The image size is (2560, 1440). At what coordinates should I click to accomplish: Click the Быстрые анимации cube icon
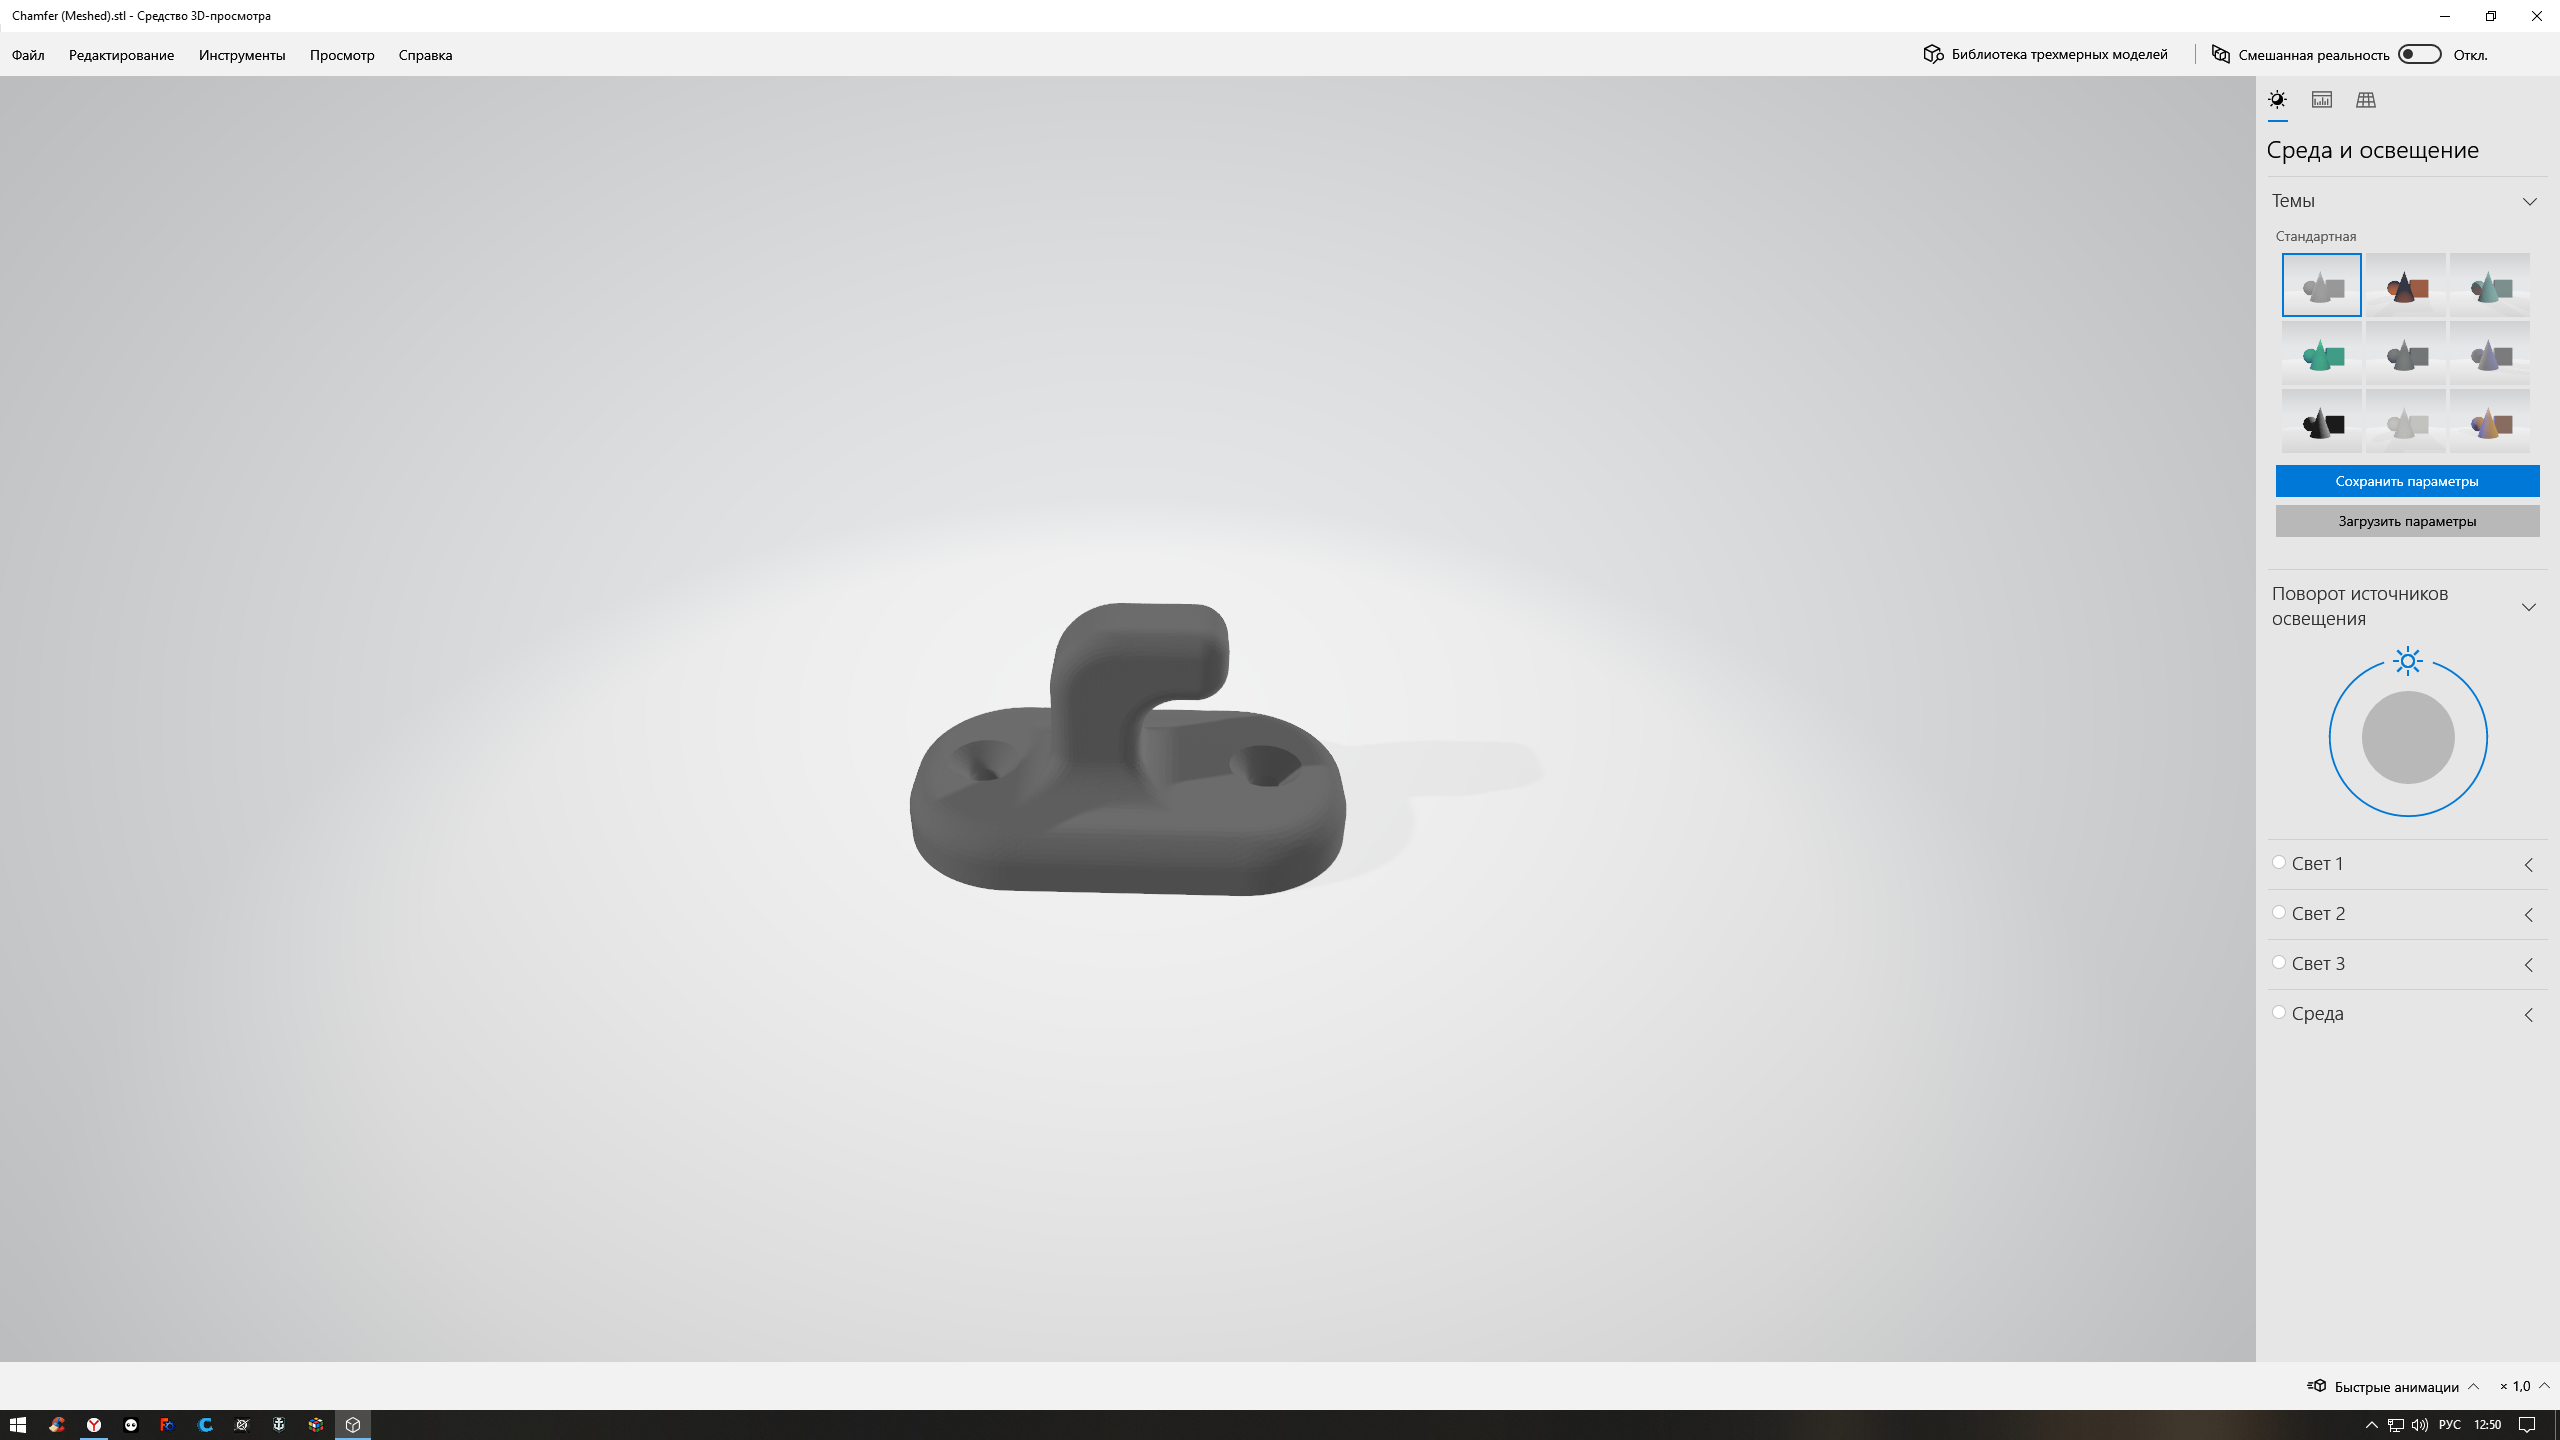(2316, 1386)
